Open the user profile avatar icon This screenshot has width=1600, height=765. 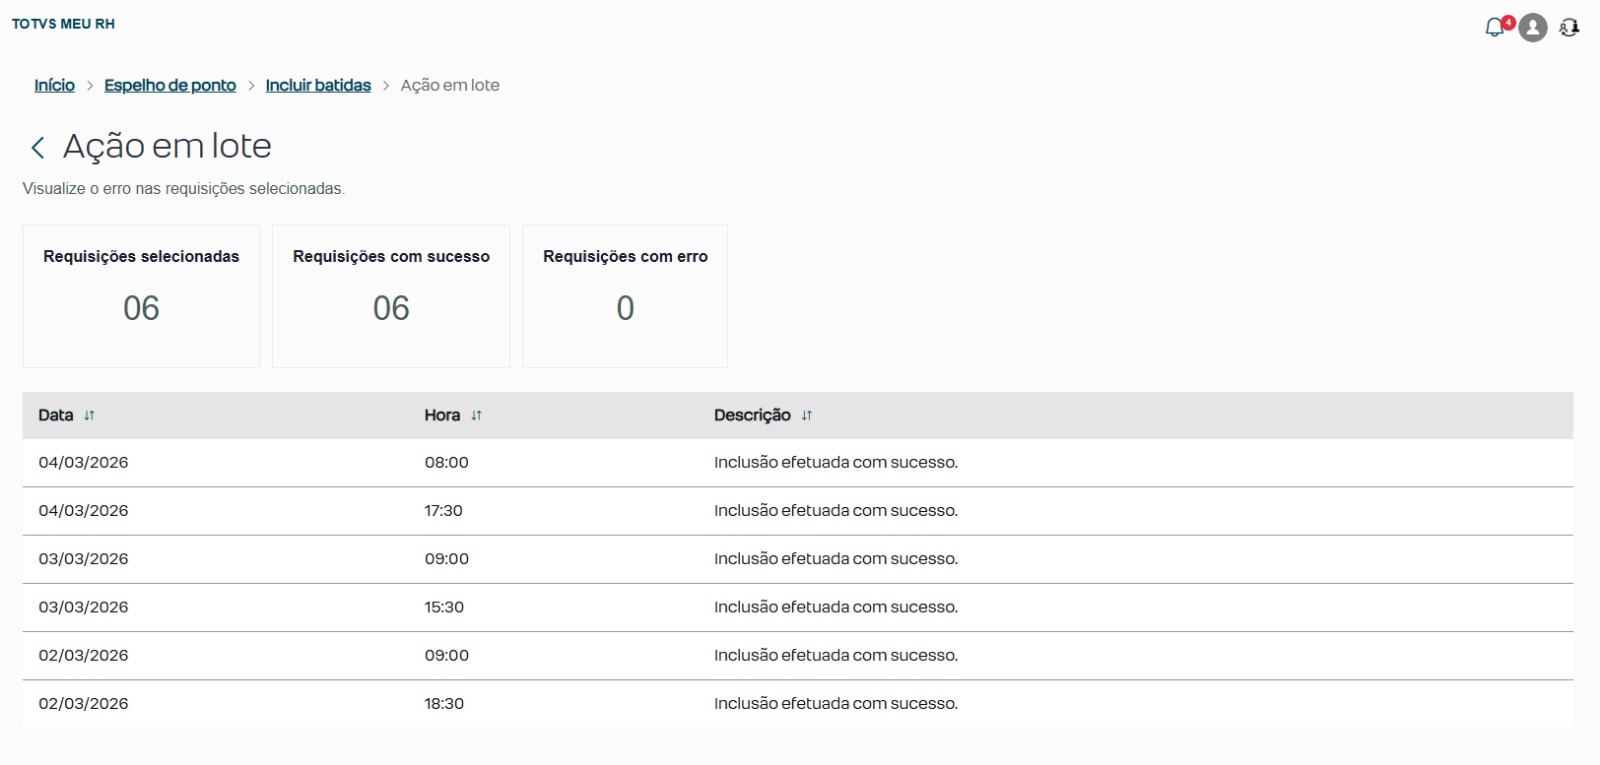click(x=1532, y=28)
